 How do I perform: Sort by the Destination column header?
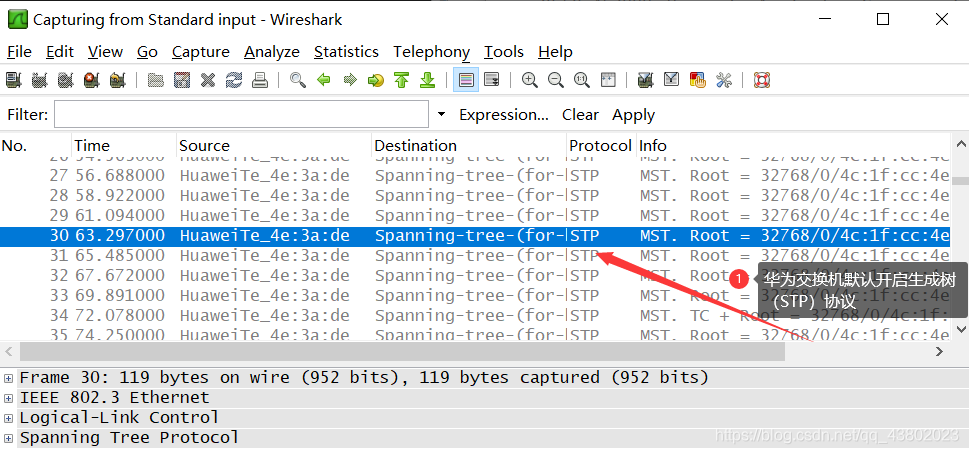point(469,146)
